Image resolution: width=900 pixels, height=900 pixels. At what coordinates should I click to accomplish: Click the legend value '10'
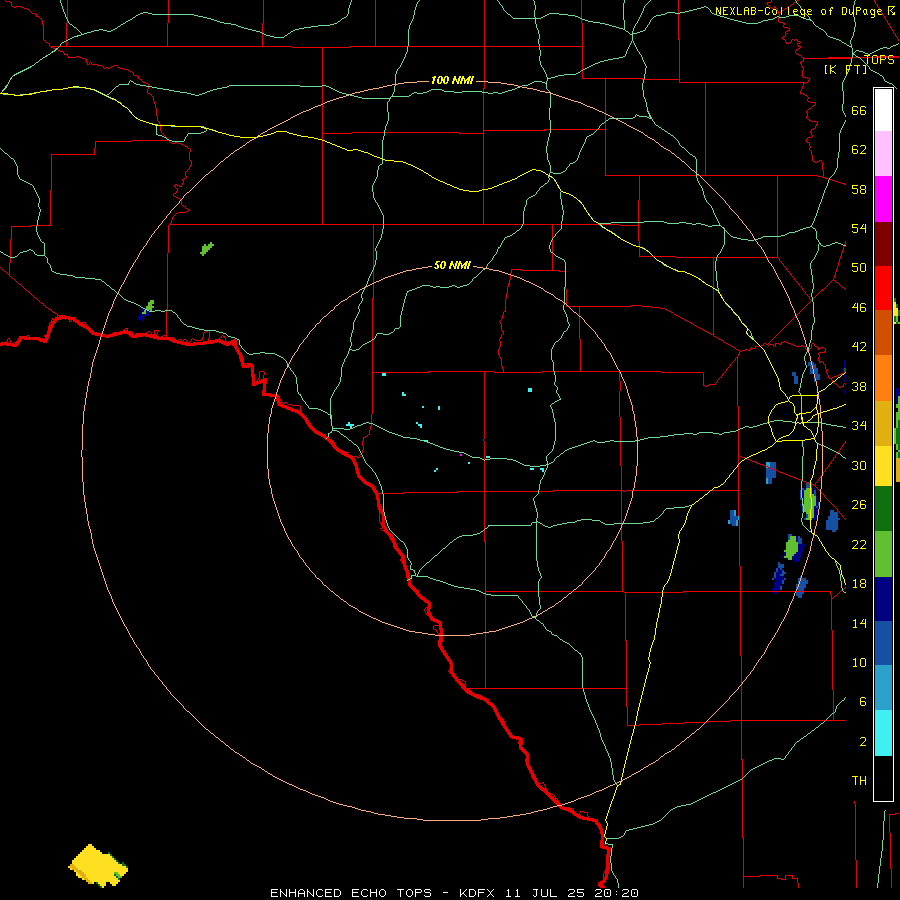tap(859, 663)
